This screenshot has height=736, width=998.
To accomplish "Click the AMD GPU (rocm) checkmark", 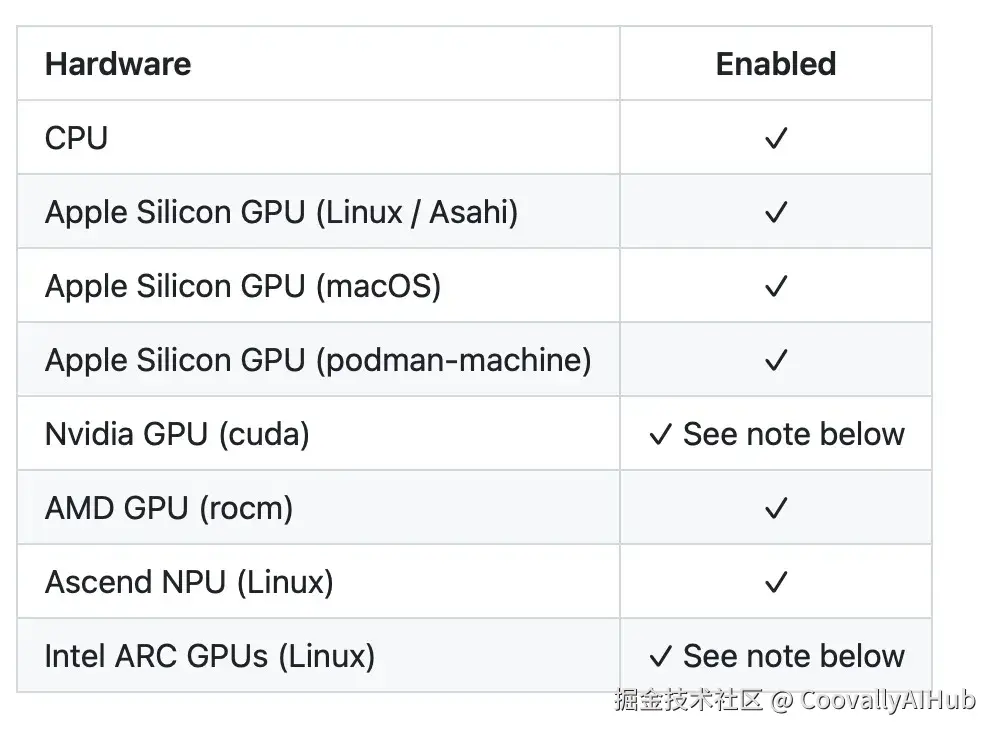I will [775, 508].
